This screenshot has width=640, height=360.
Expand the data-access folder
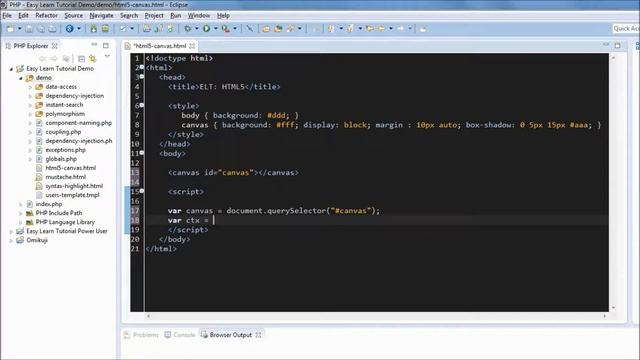tap(30, 87)
